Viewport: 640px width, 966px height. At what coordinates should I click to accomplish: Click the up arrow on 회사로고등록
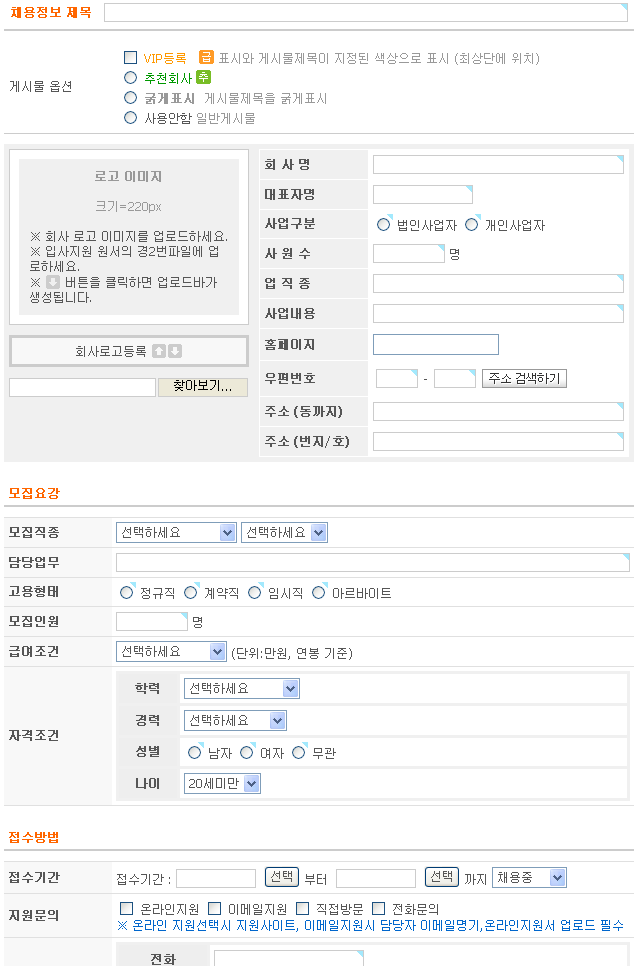[158, 351]
